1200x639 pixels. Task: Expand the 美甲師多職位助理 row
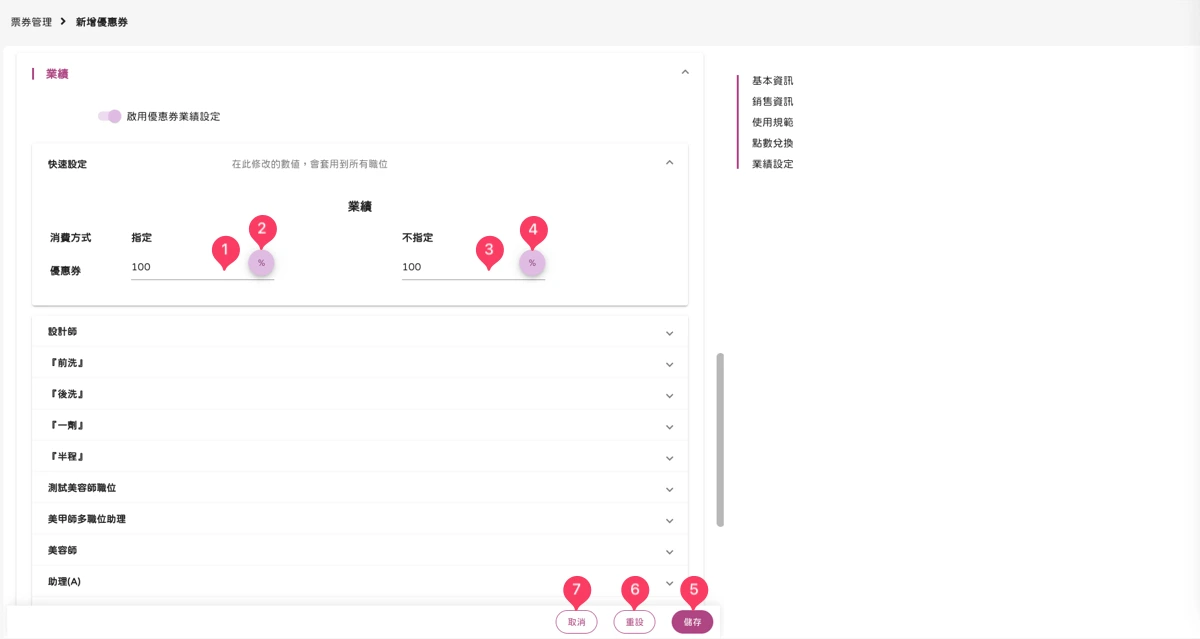[x=360, y=519]
